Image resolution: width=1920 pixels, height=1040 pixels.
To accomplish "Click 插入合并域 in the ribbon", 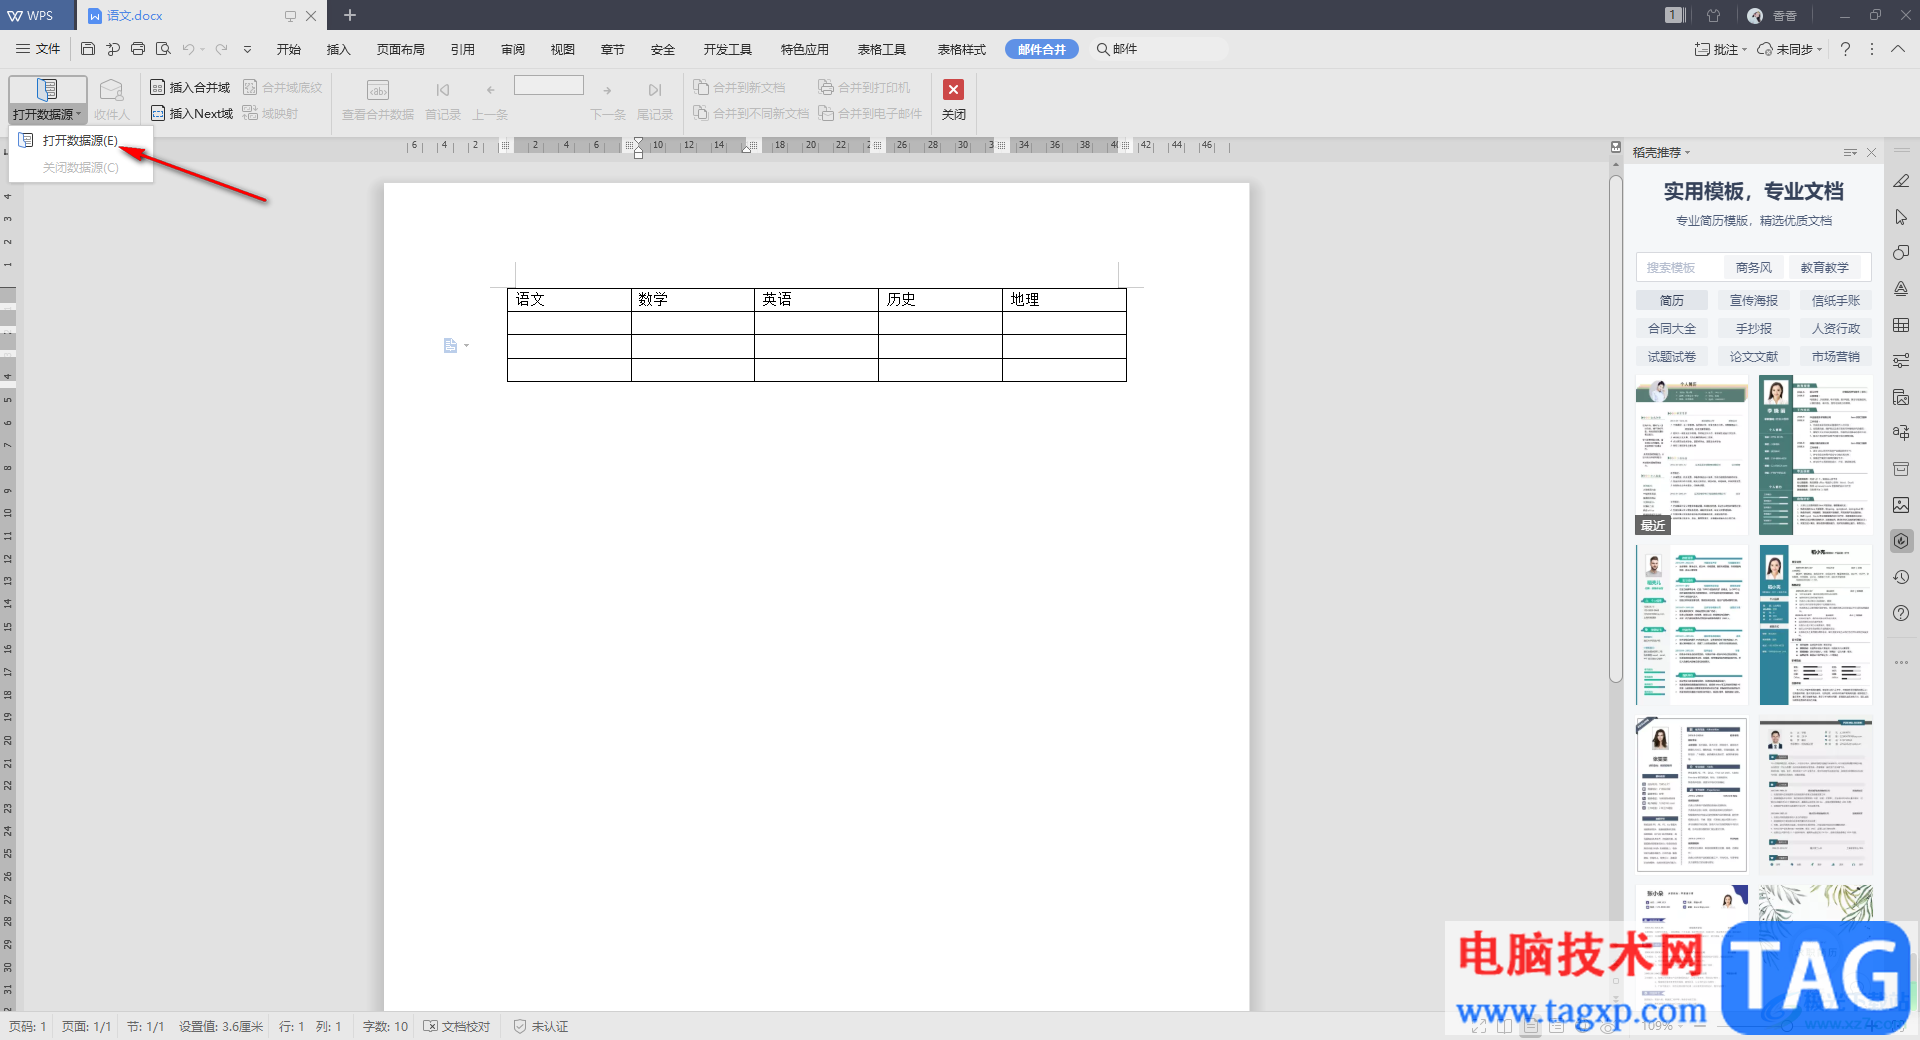I will [x=190, y=88].
